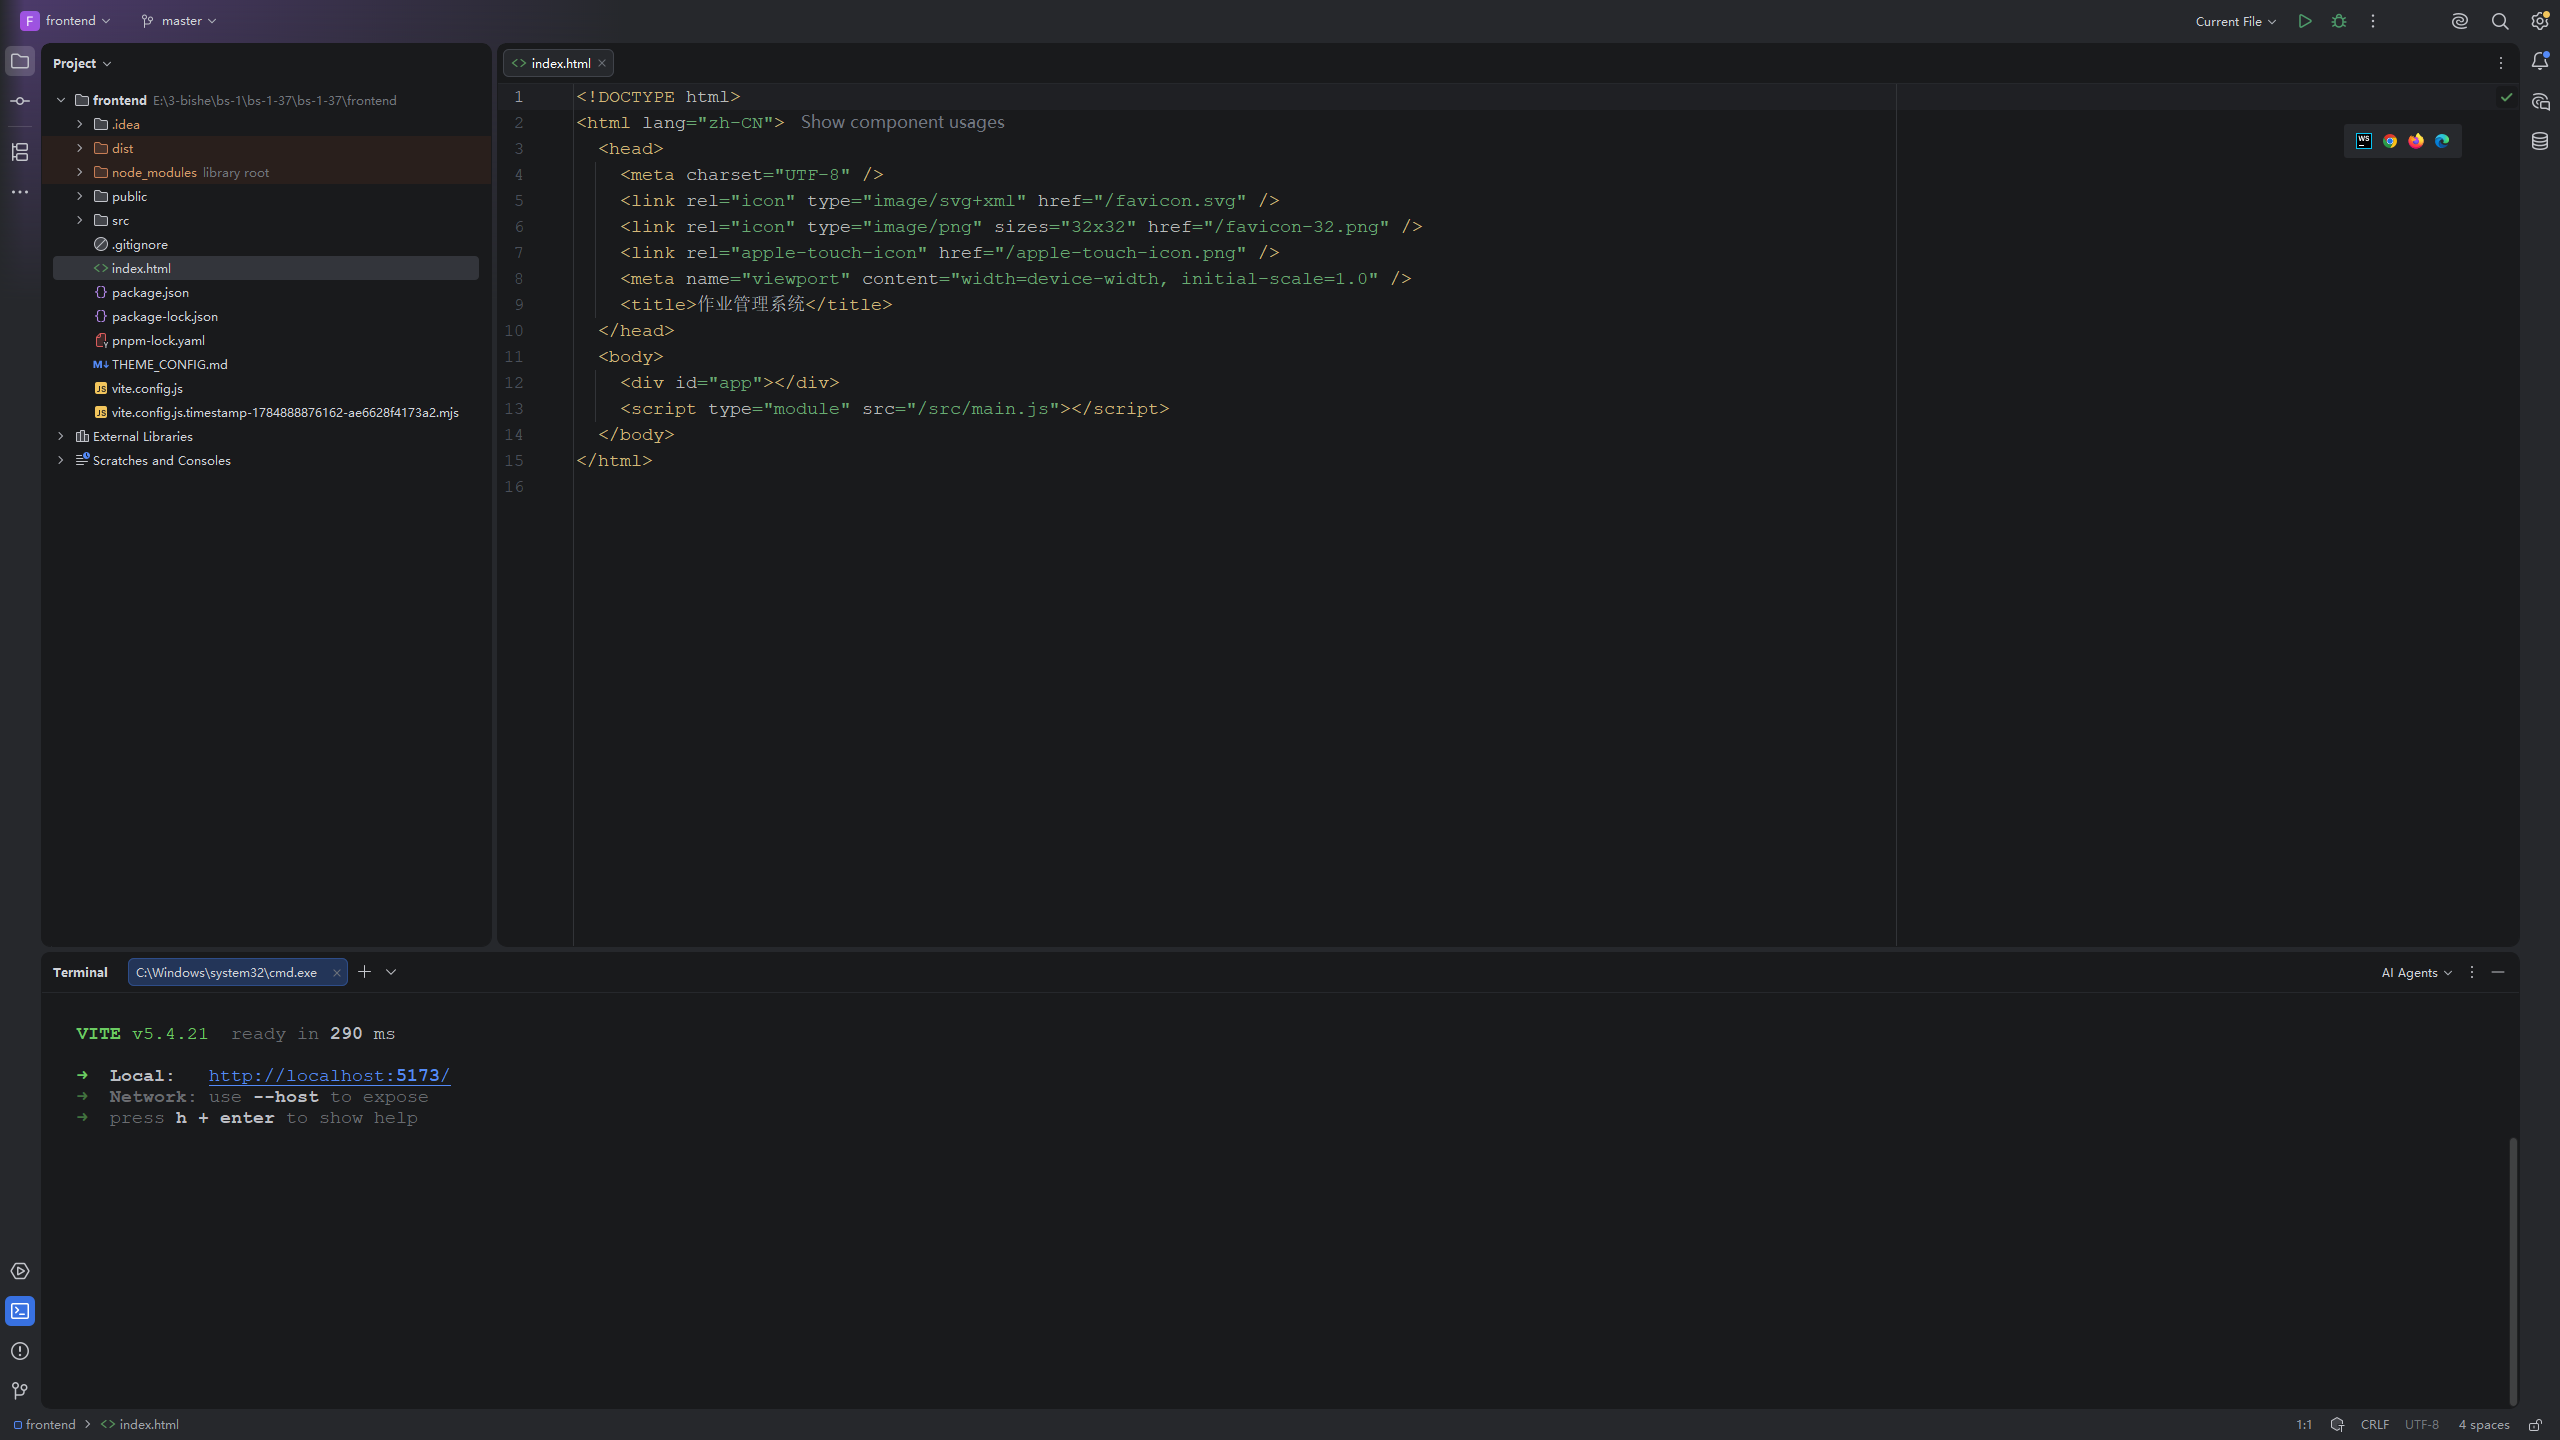
Task: Open the Git tool window icon
Action: click(20, 1391)
